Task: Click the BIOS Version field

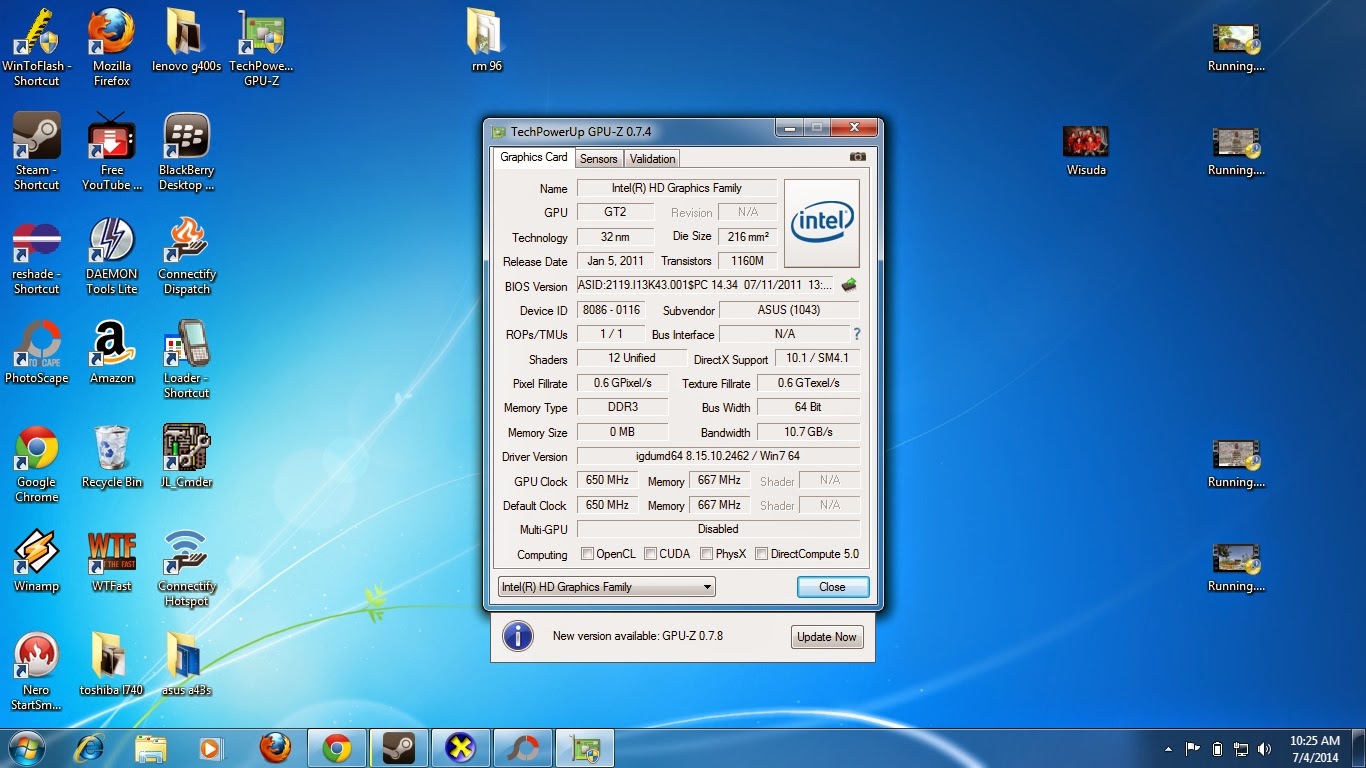Action: [x=705, y=285]
